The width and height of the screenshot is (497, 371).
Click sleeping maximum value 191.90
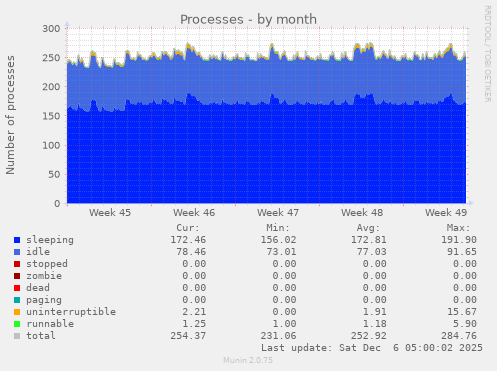(459, 240)
